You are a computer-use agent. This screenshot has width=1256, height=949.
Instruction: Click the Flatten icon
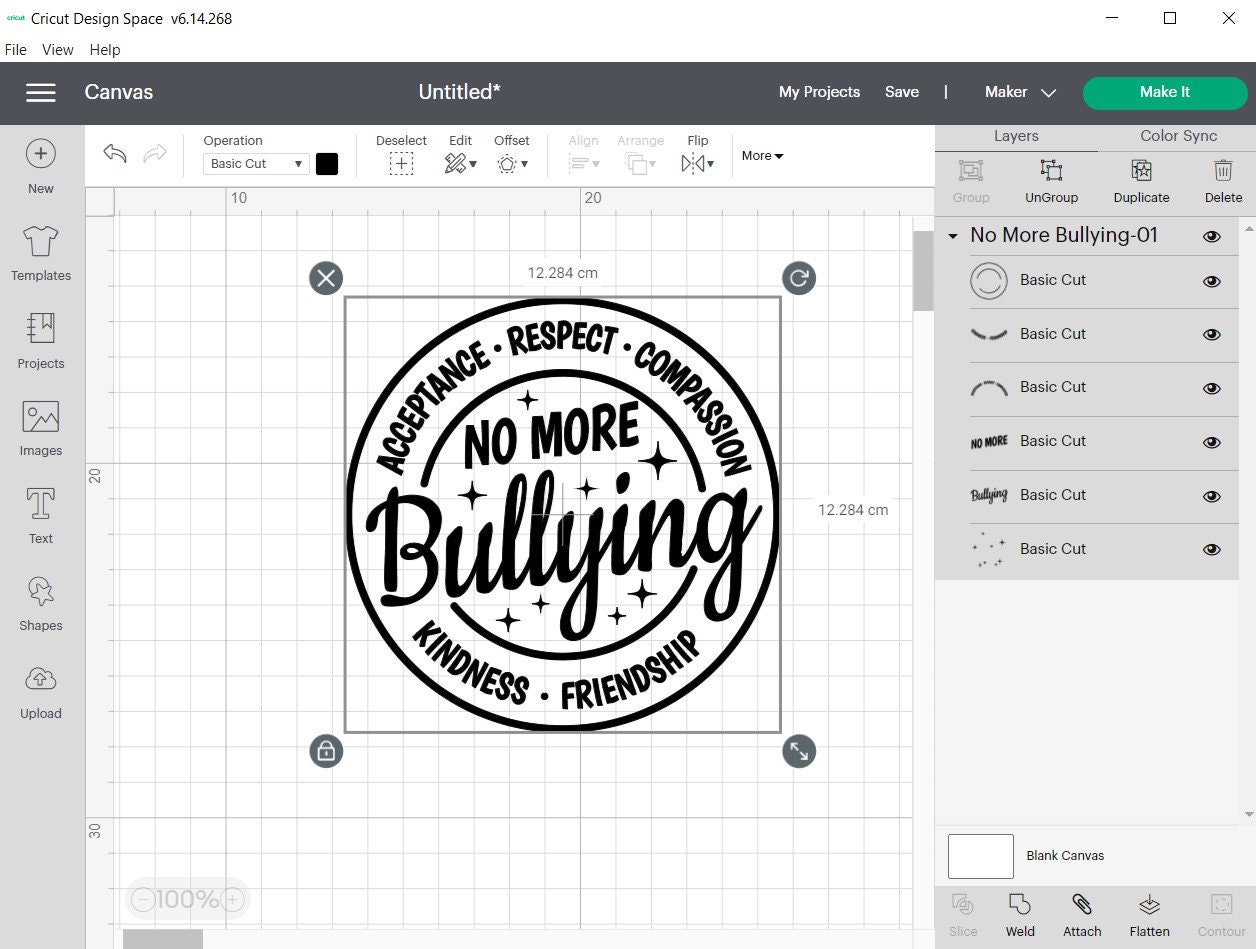1149,913
